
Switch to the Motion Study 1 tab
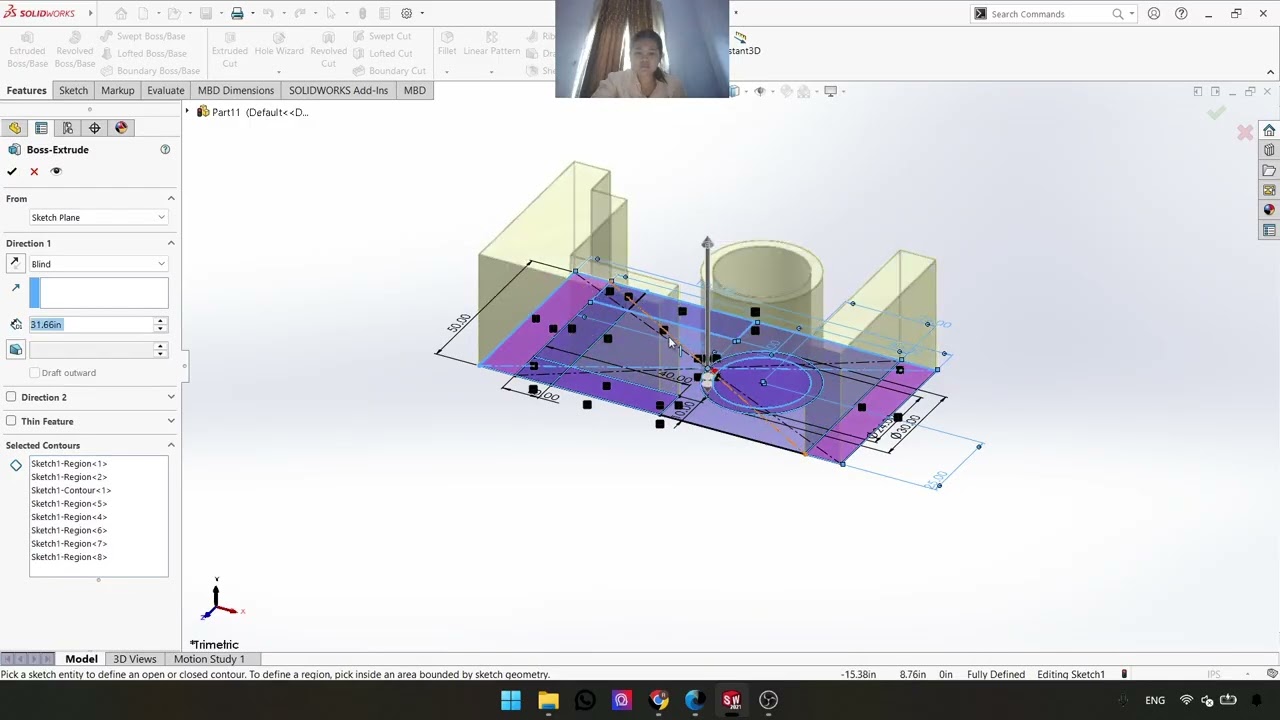(x=209, y=659)
